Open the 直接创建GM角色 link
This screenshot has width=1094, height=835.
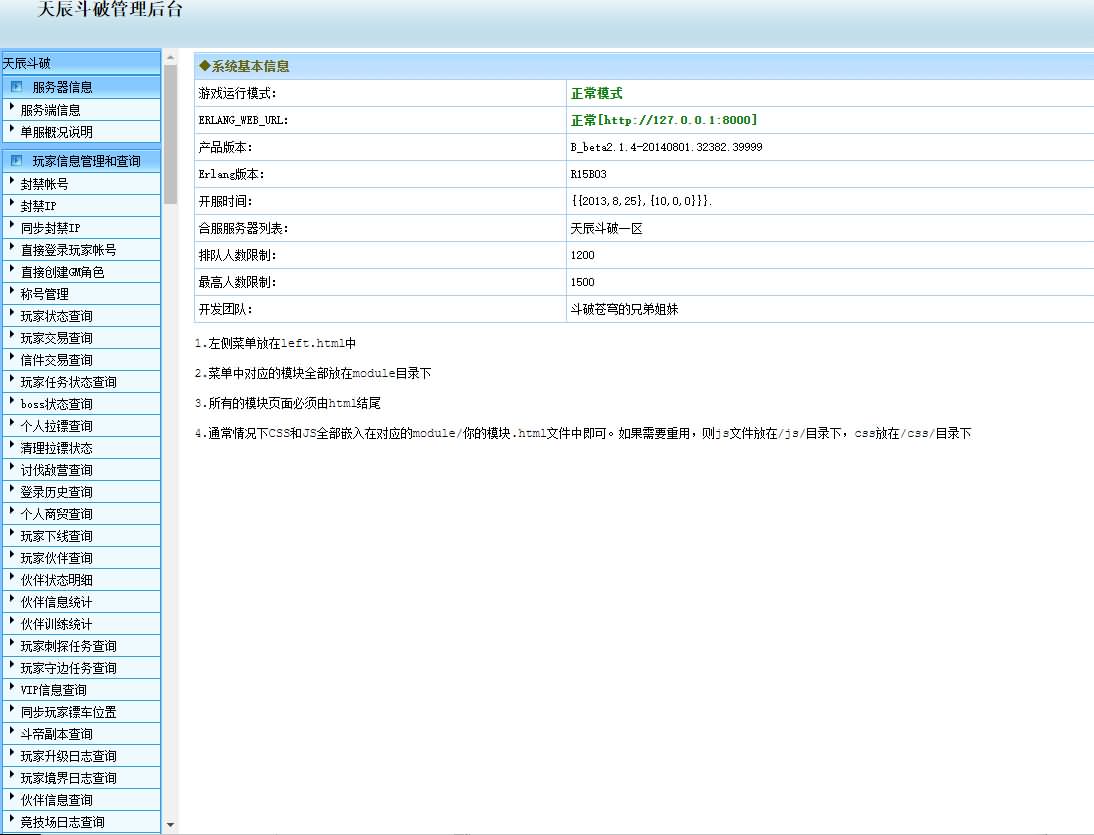(62, 272)
